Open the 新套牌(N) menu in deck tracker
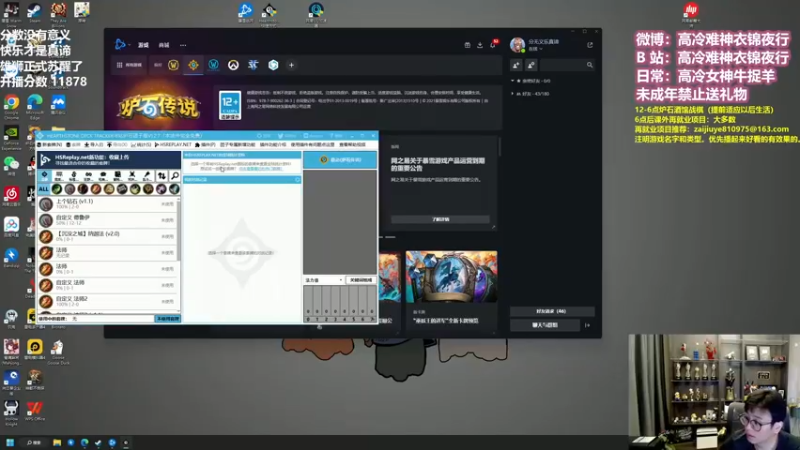 tap(50, 145)
